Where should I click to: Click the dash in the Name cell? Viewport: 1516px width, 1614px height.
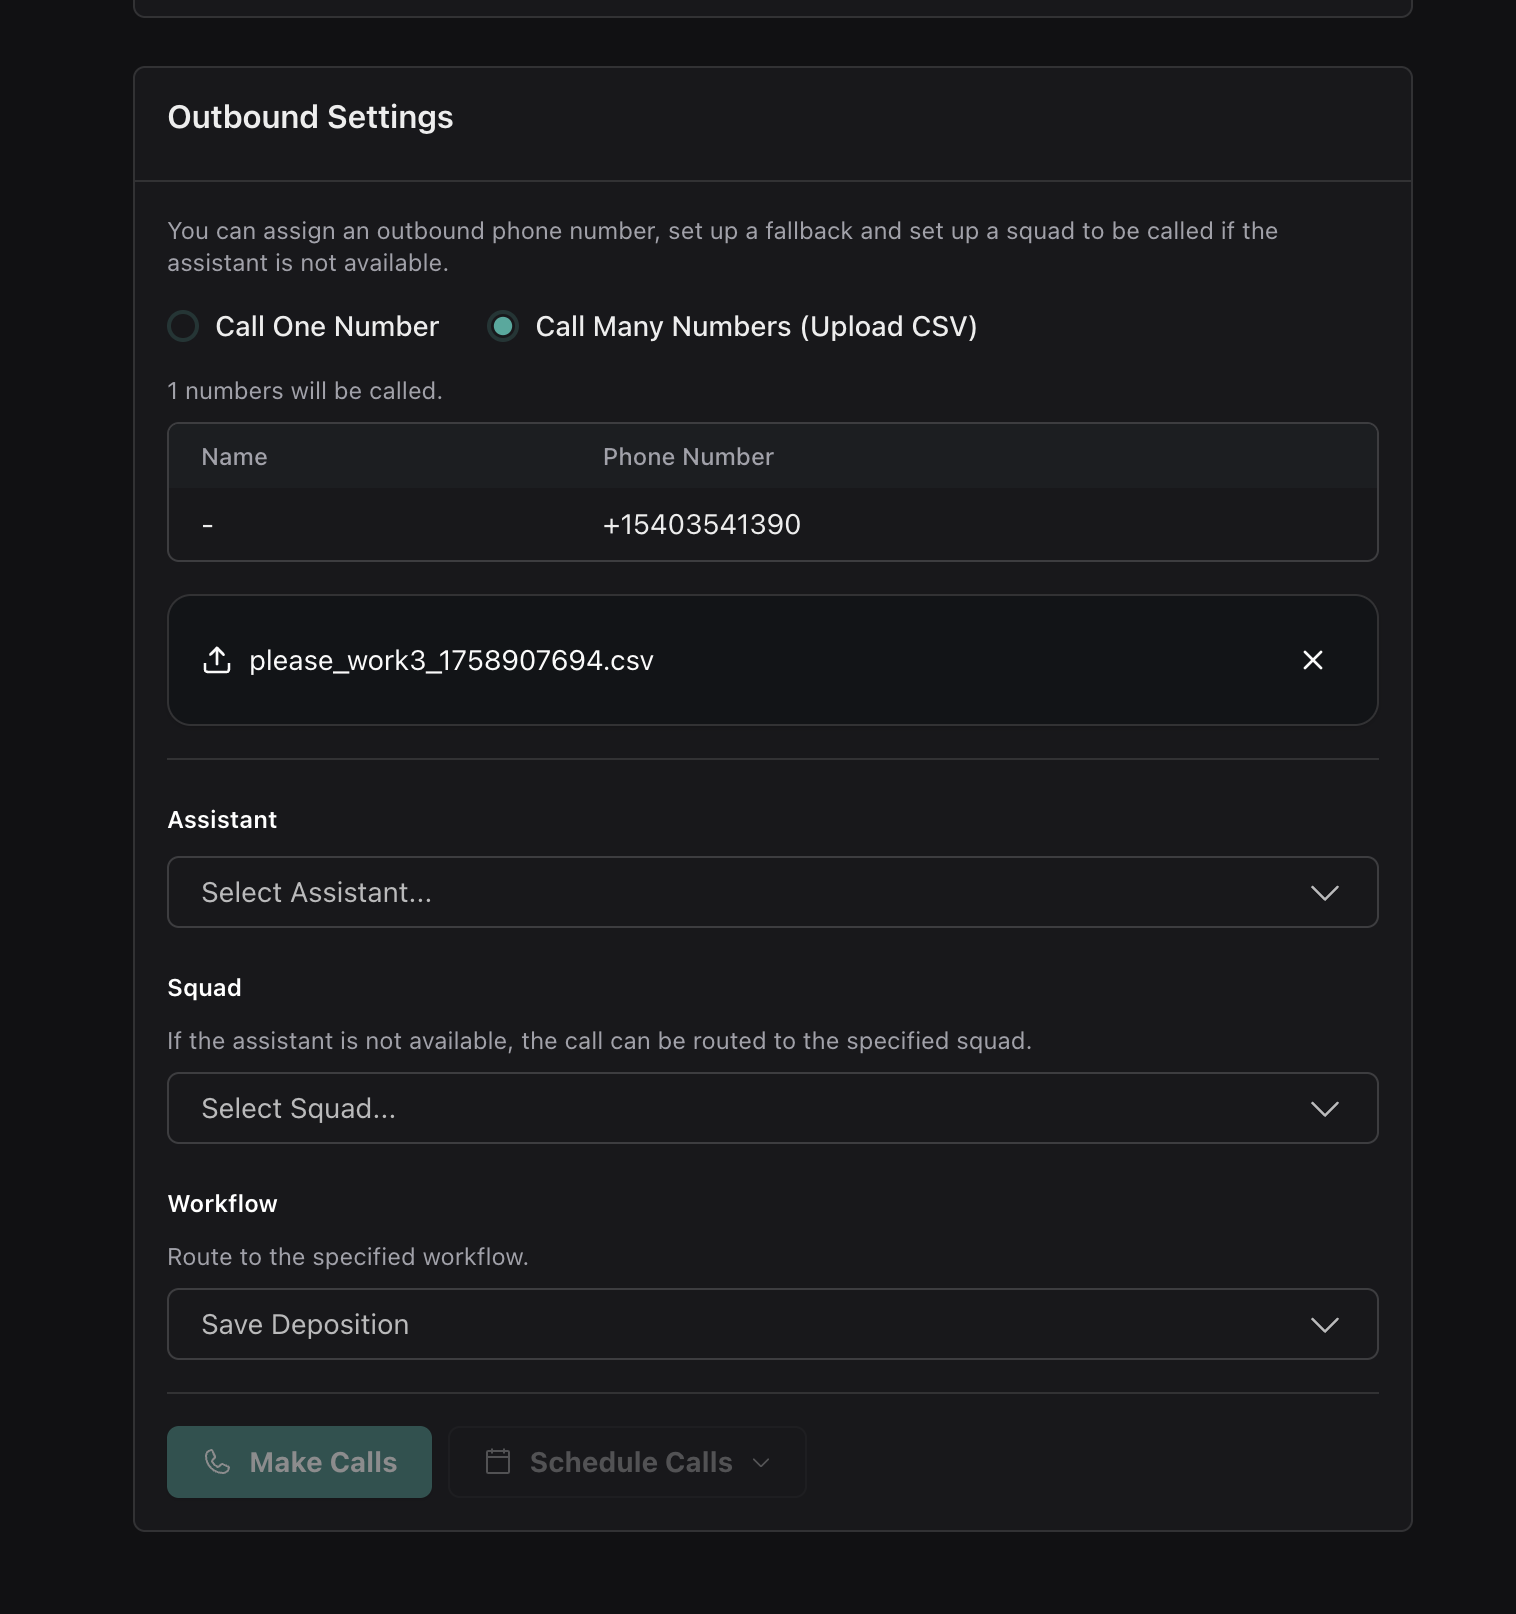coord(208,525)
